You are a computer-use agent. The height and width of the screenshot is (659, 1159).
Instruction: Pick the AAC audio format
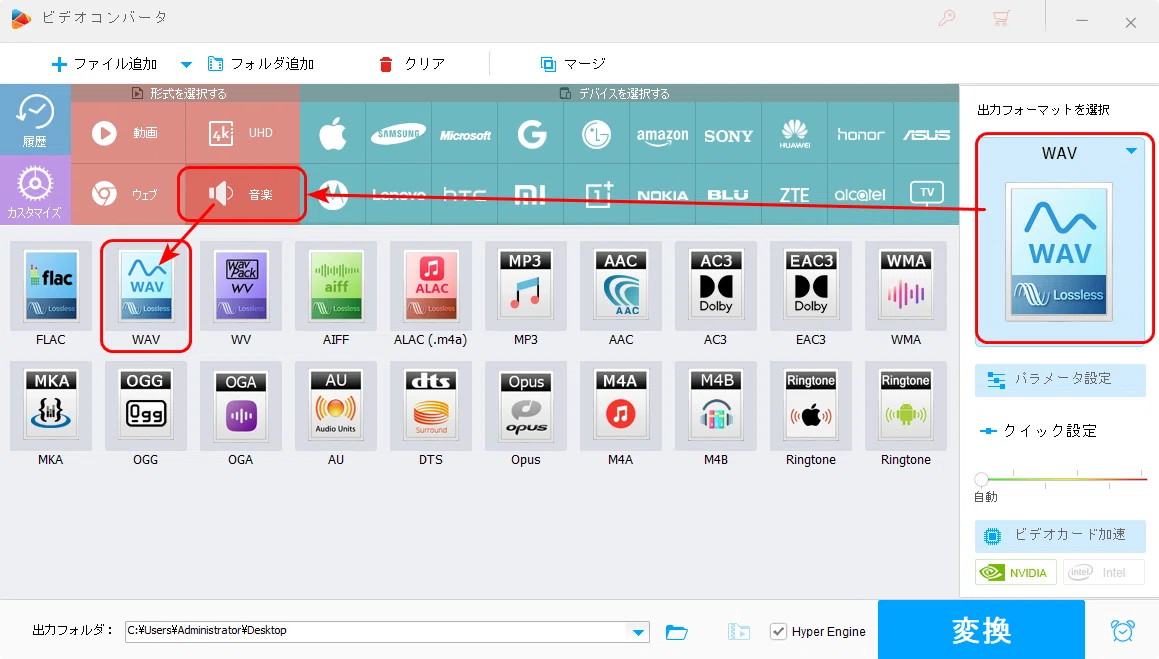pyautogui.click(x=621, y=286)
